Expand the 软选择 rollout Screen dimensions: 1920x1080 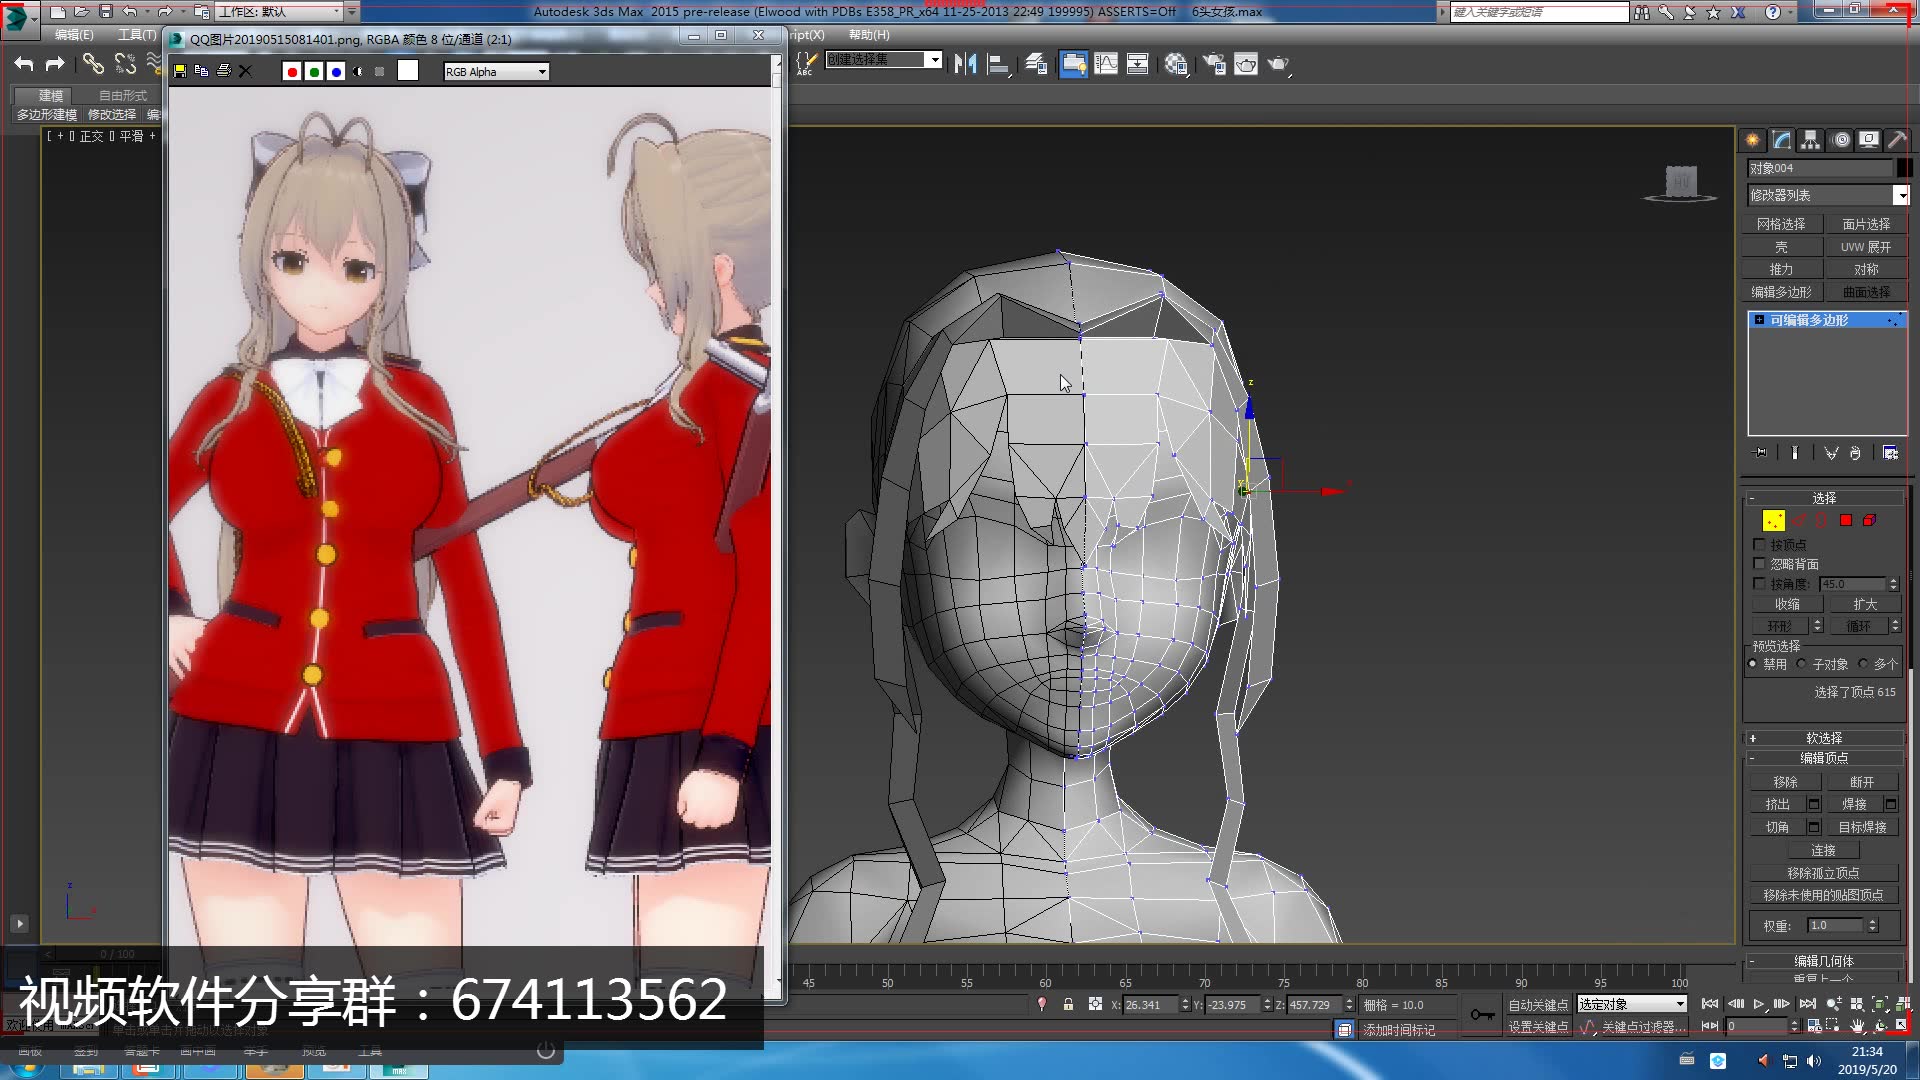point(1824,738)
